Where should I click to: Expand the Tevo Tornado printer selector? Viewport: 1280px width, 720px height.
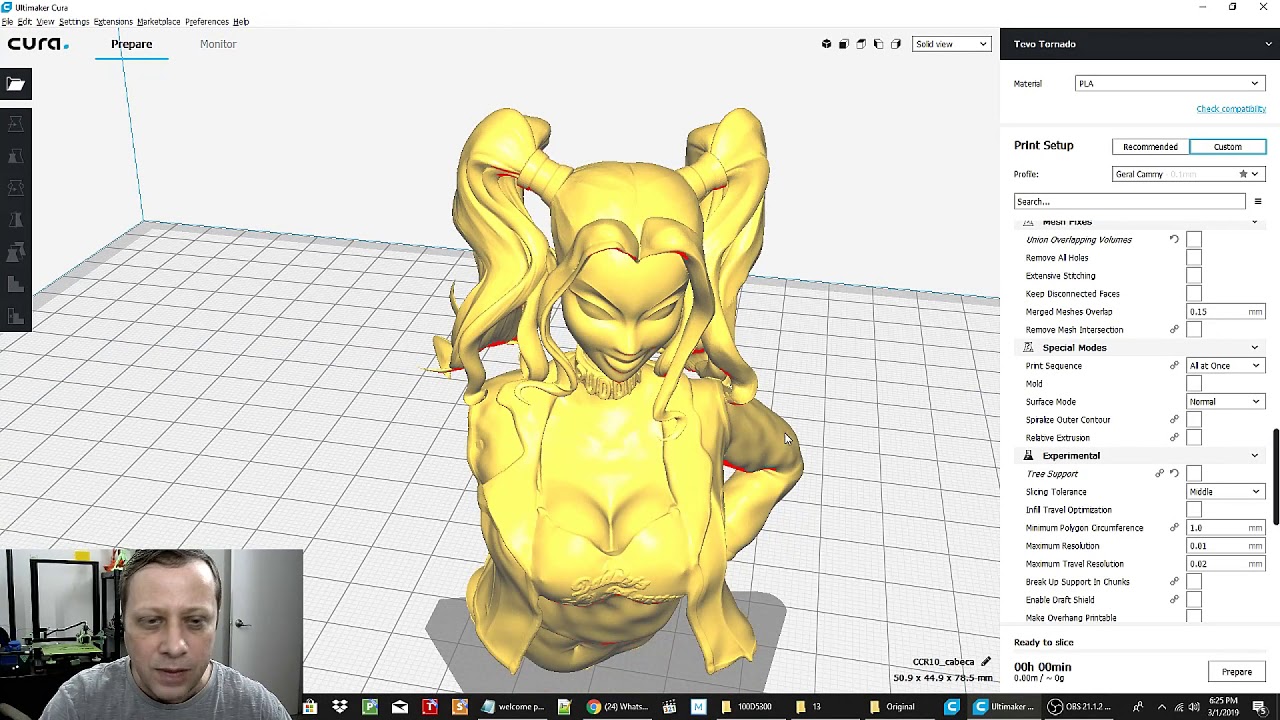[x=1140, y=44]
